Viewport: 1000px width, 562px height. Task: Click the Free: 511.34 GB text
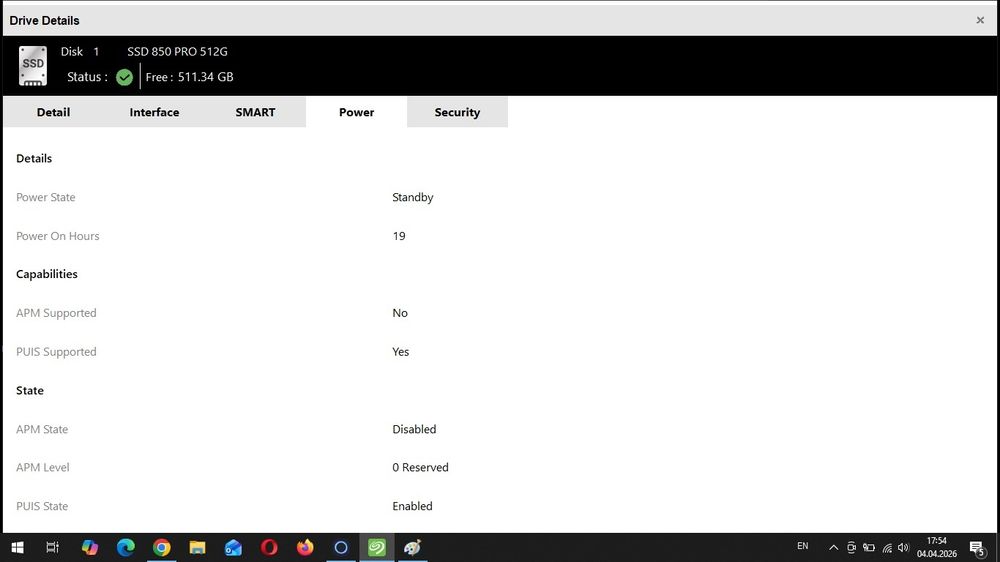point(189,77)
